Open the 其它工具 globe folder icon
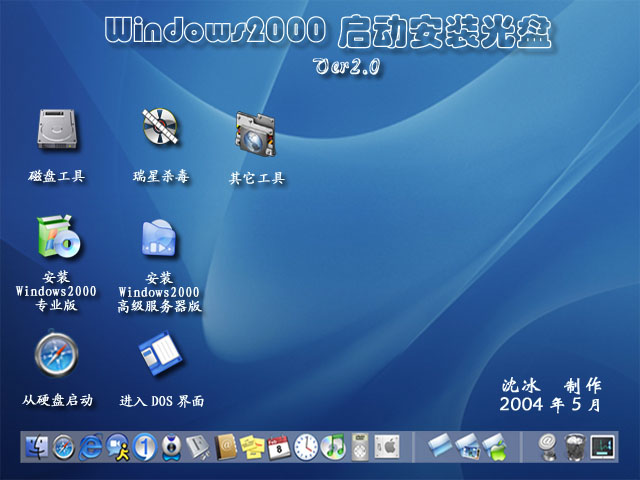640x480 pixels. tap(256, 134)
